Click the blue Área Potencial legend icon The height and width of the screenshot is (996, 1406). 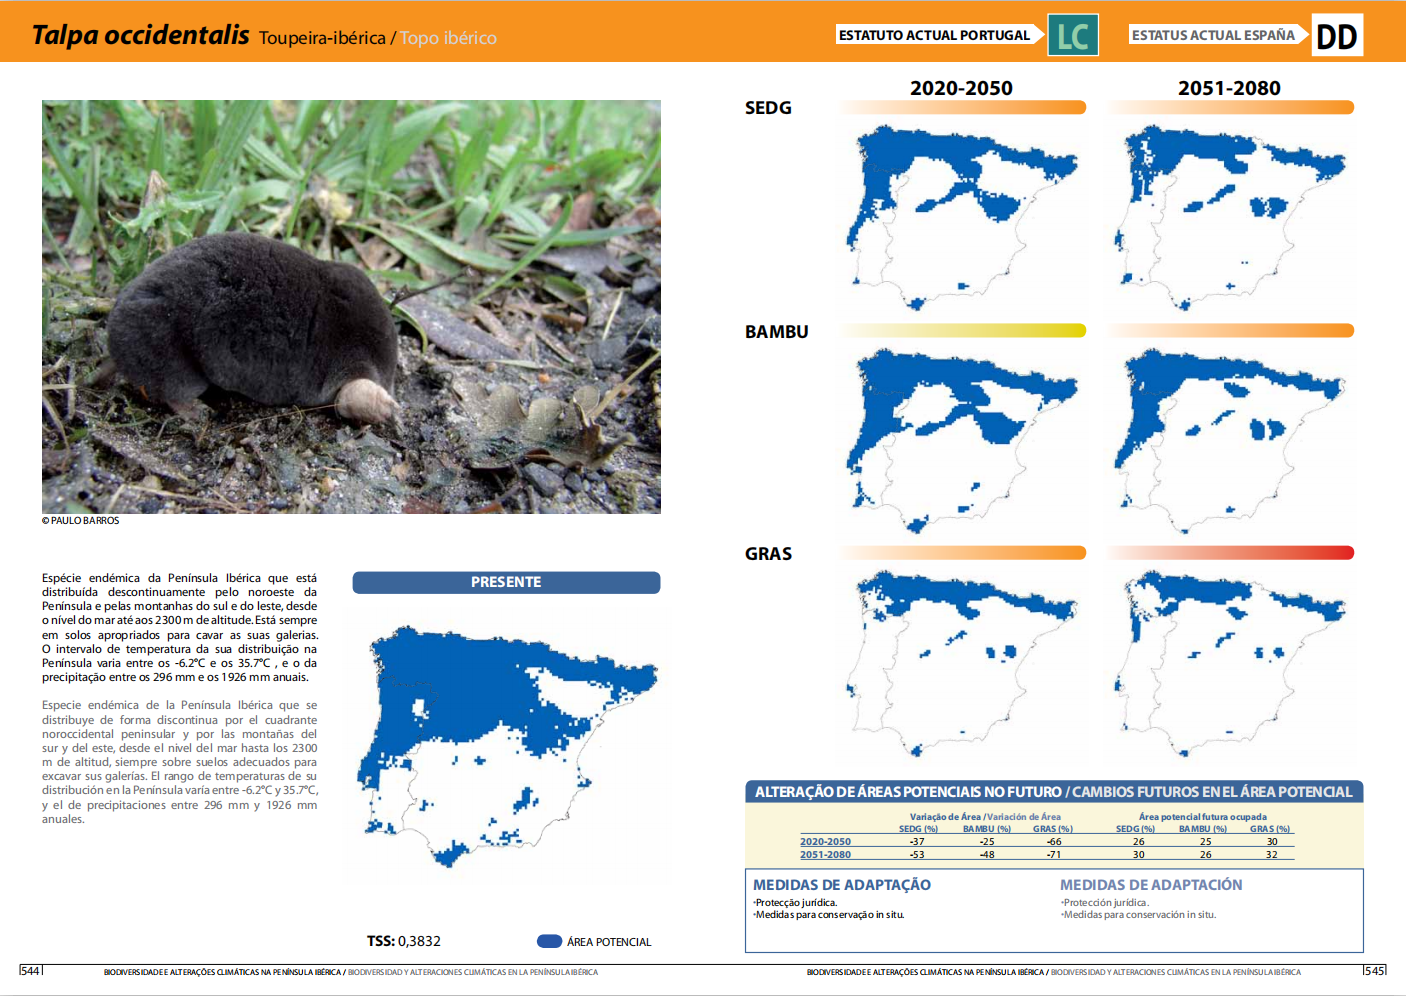[x=549, y=941]
